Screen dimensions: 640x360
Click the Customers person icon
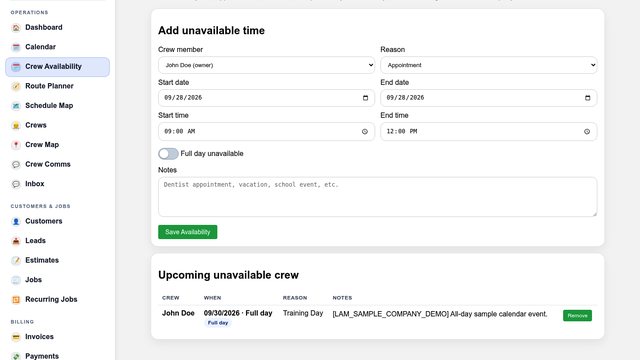tap(16, 221)
